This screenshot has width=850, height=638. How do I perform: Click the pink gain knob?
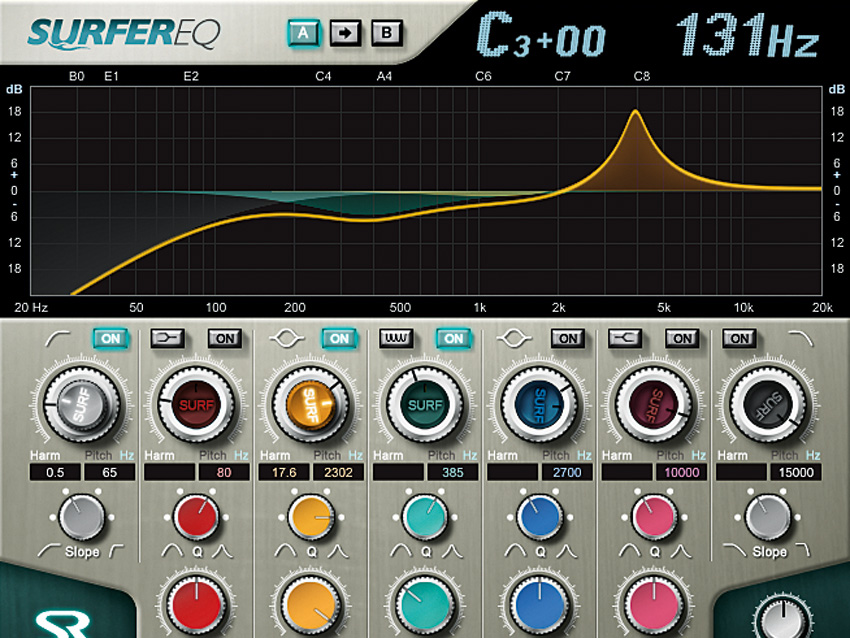pos(654,605)
